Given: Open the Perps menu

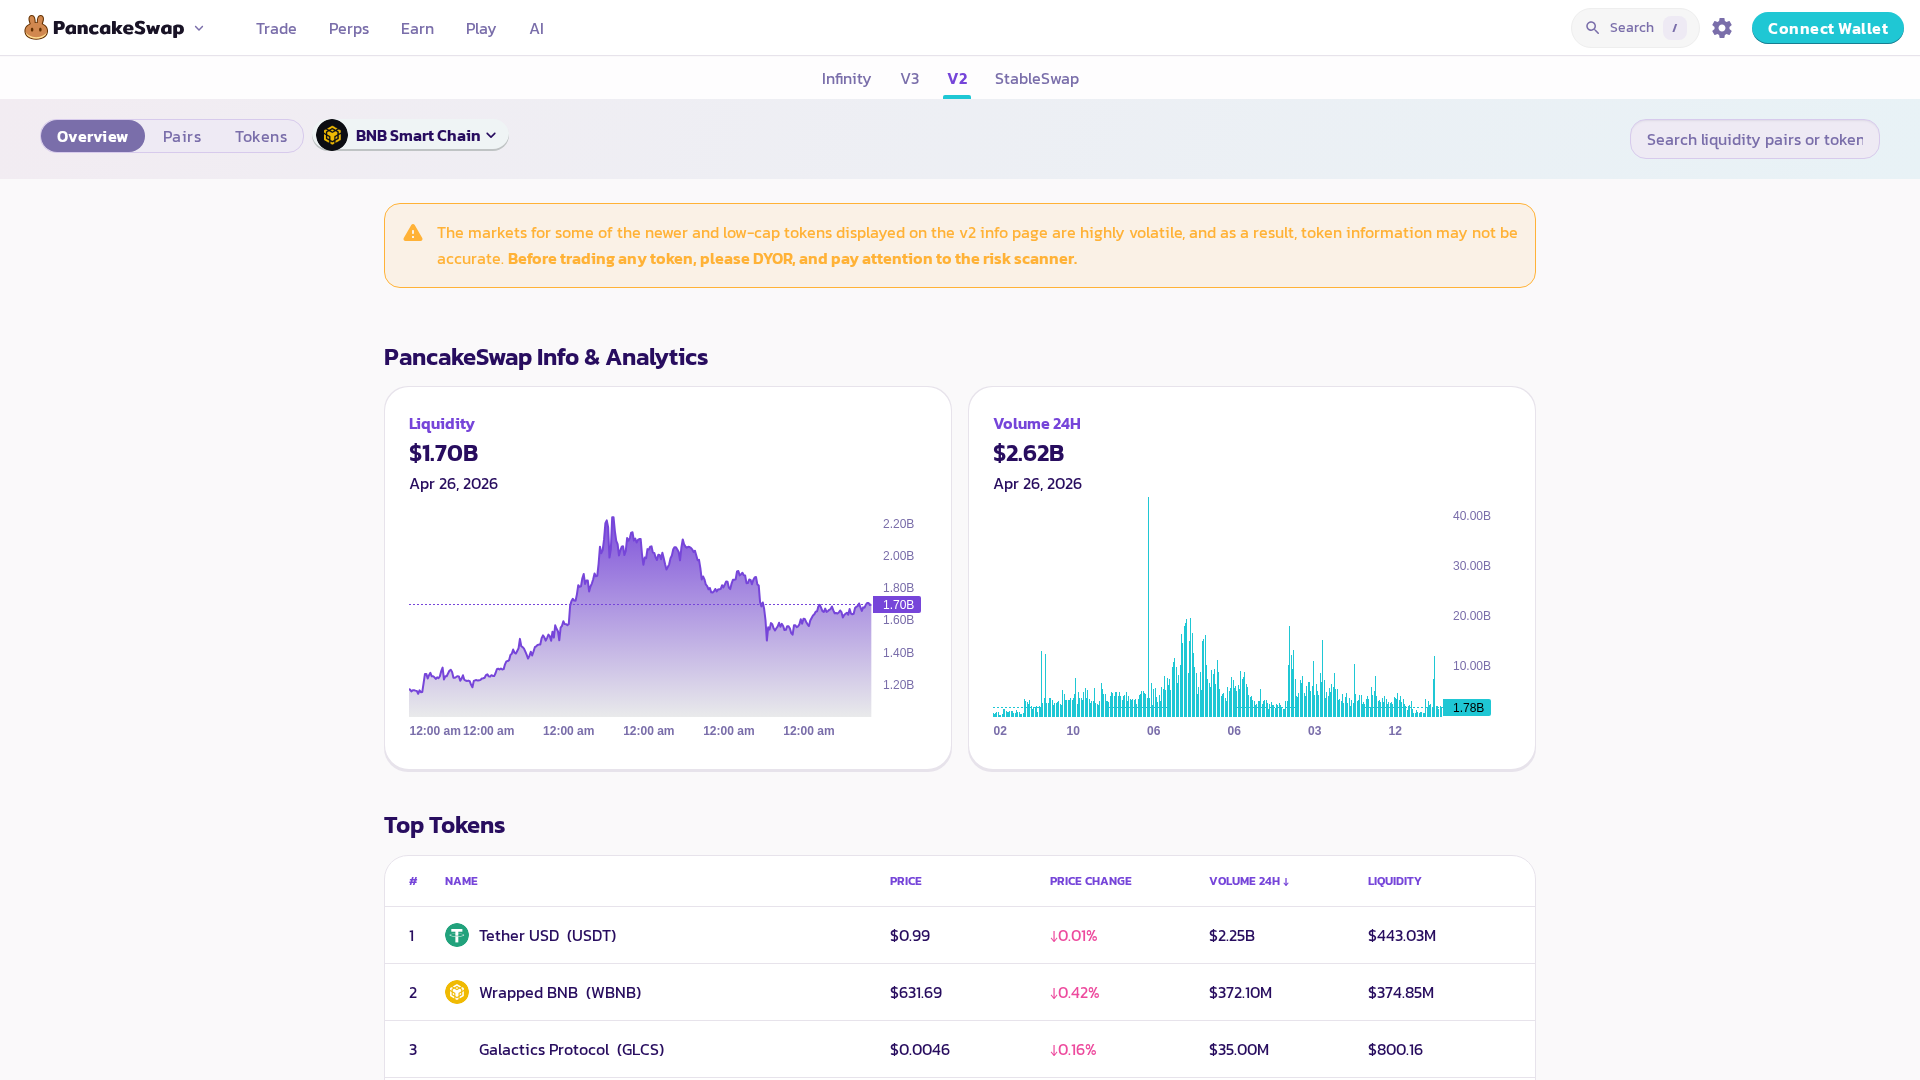Looking at the screenshot, I should 349,28.
